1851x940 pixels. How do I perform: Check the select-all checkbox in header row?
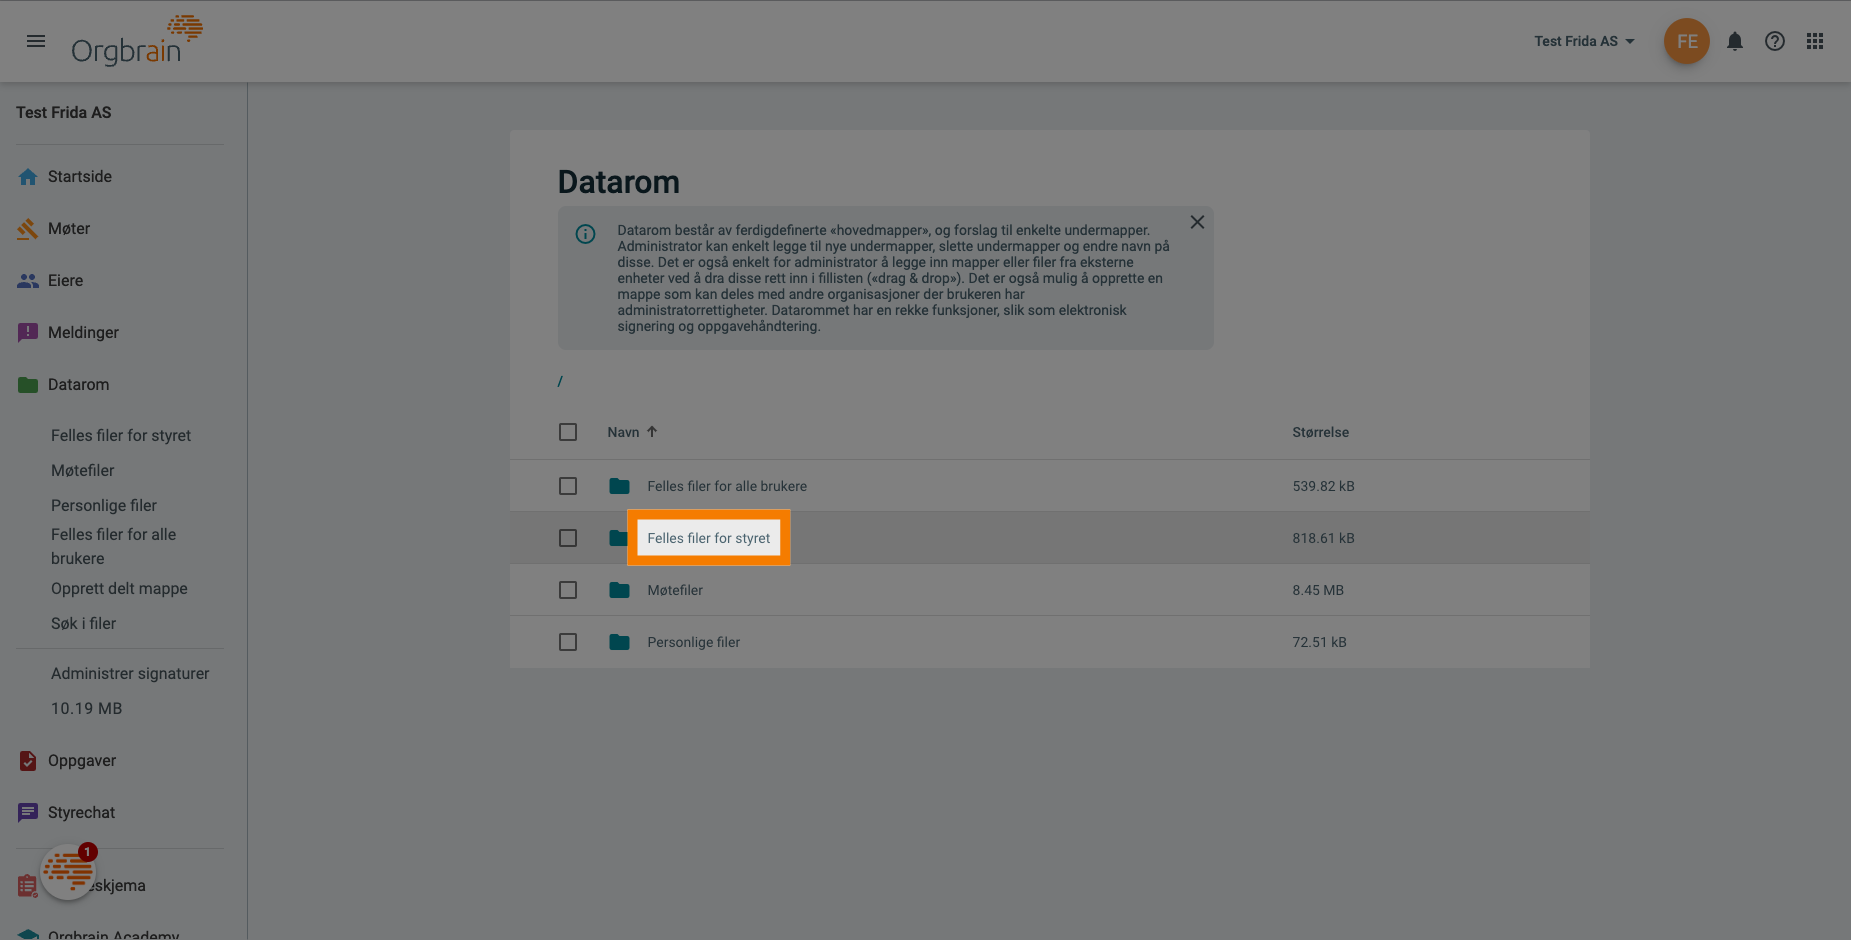click(x=568, y=431)
